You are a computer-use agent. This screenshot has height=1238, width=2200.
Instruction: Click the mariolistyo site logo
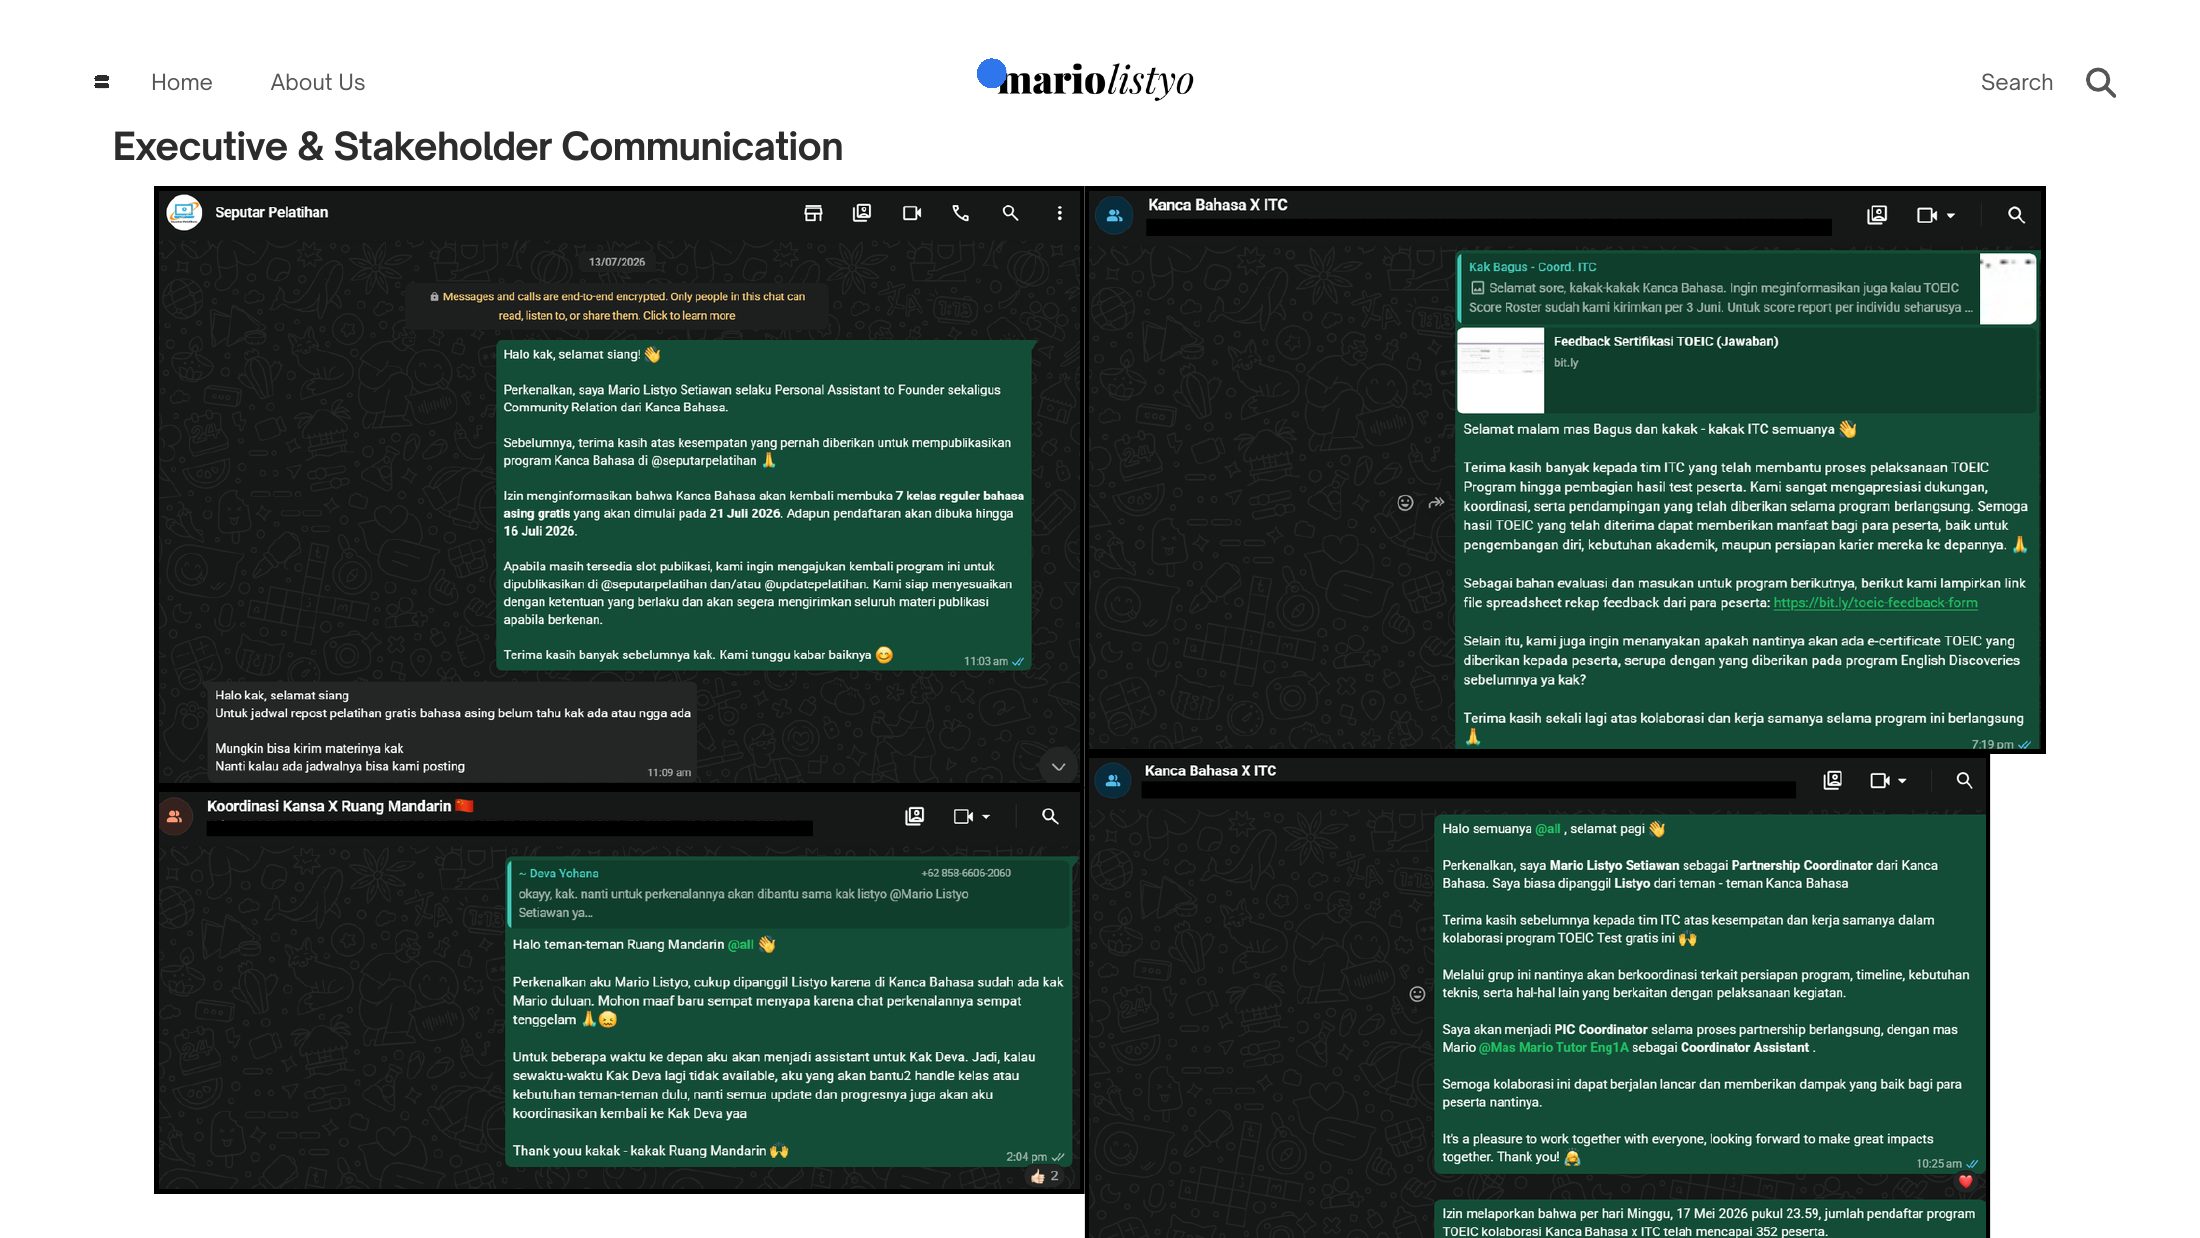(x=1086, y=78)
